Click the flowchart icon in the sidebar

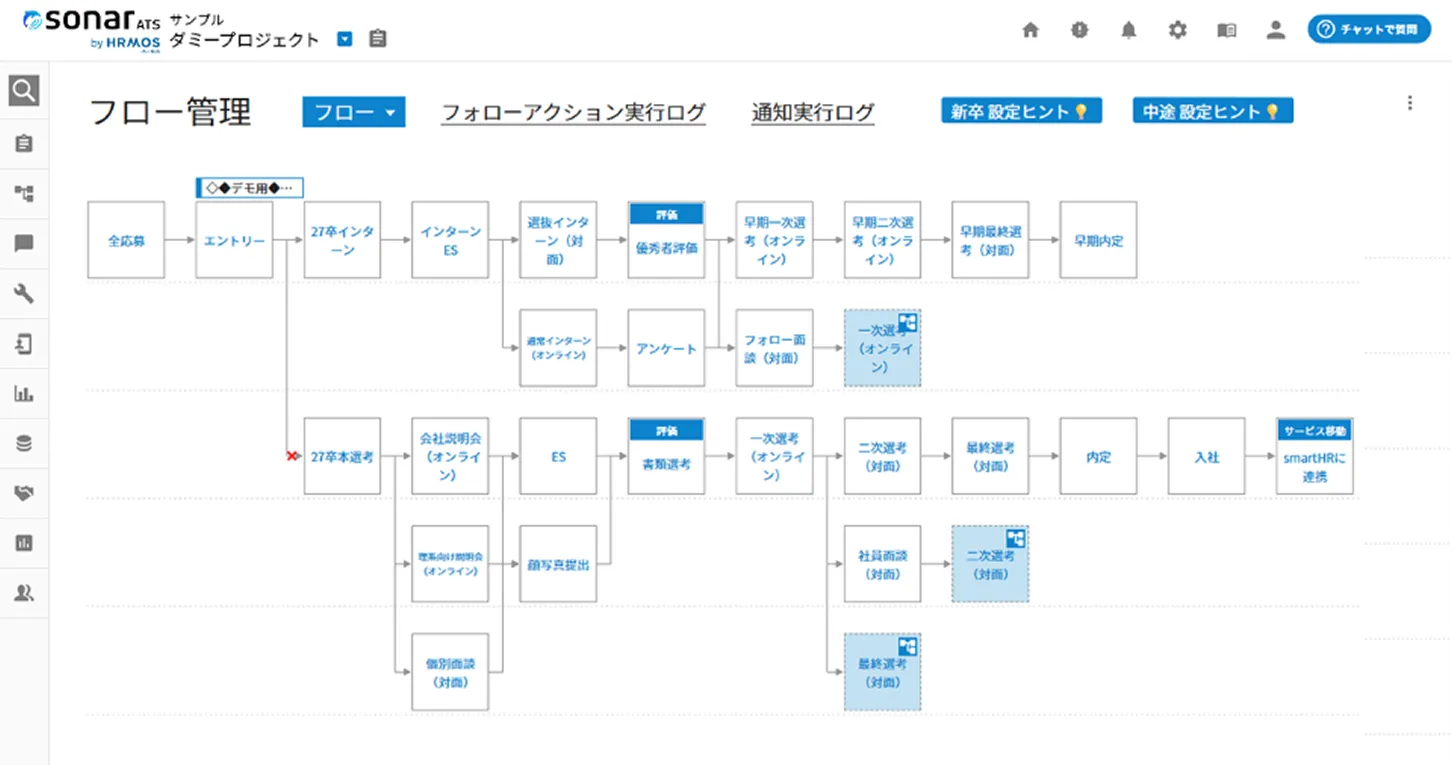(x=24, y=194)
